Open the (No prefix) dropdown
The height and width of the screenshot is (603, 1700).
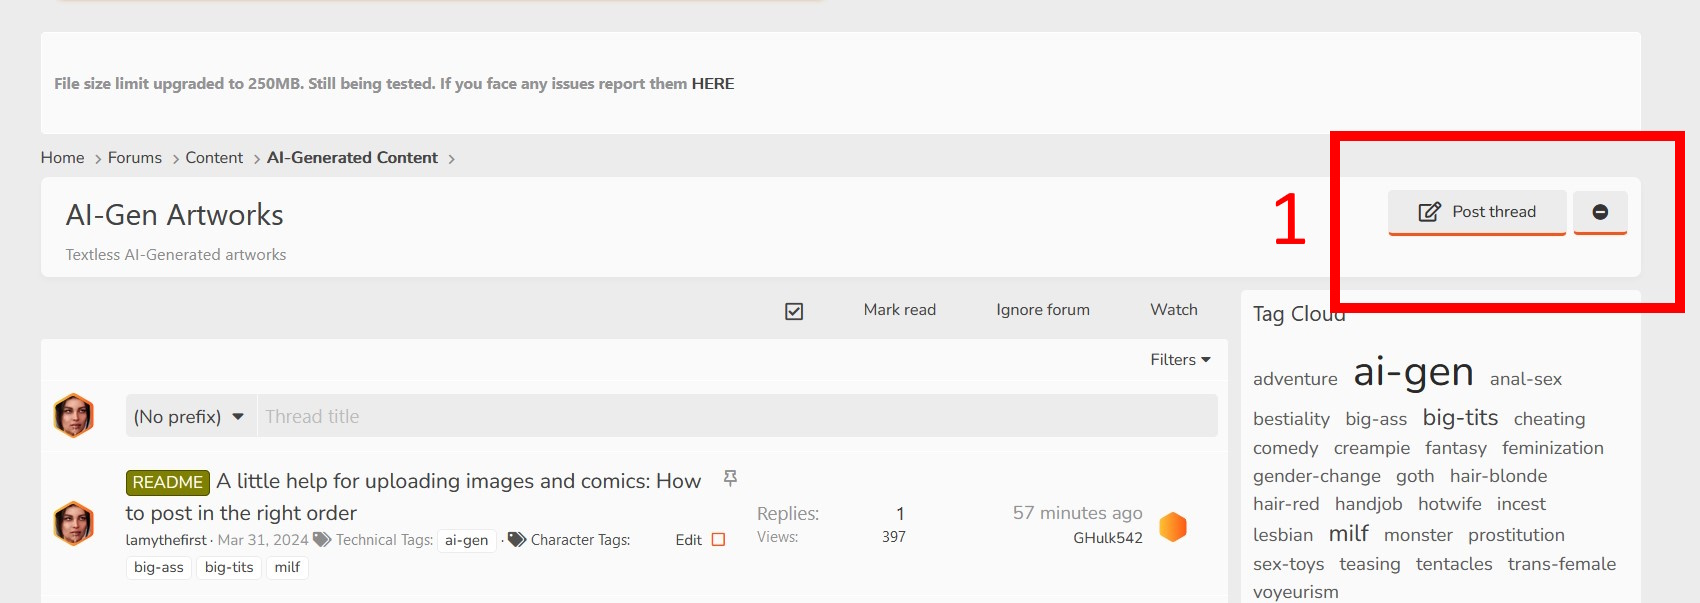pos(189,417)
